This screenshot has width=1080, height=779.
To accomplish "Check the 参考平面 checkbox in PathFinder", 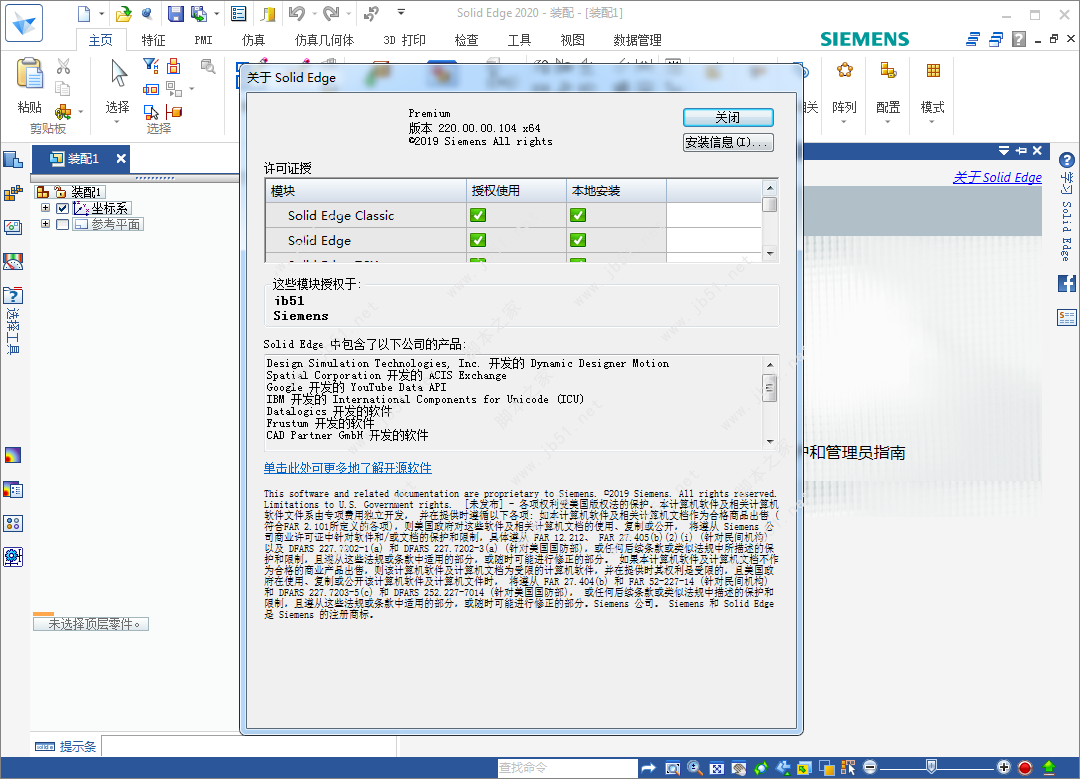I will click(63, 224).
